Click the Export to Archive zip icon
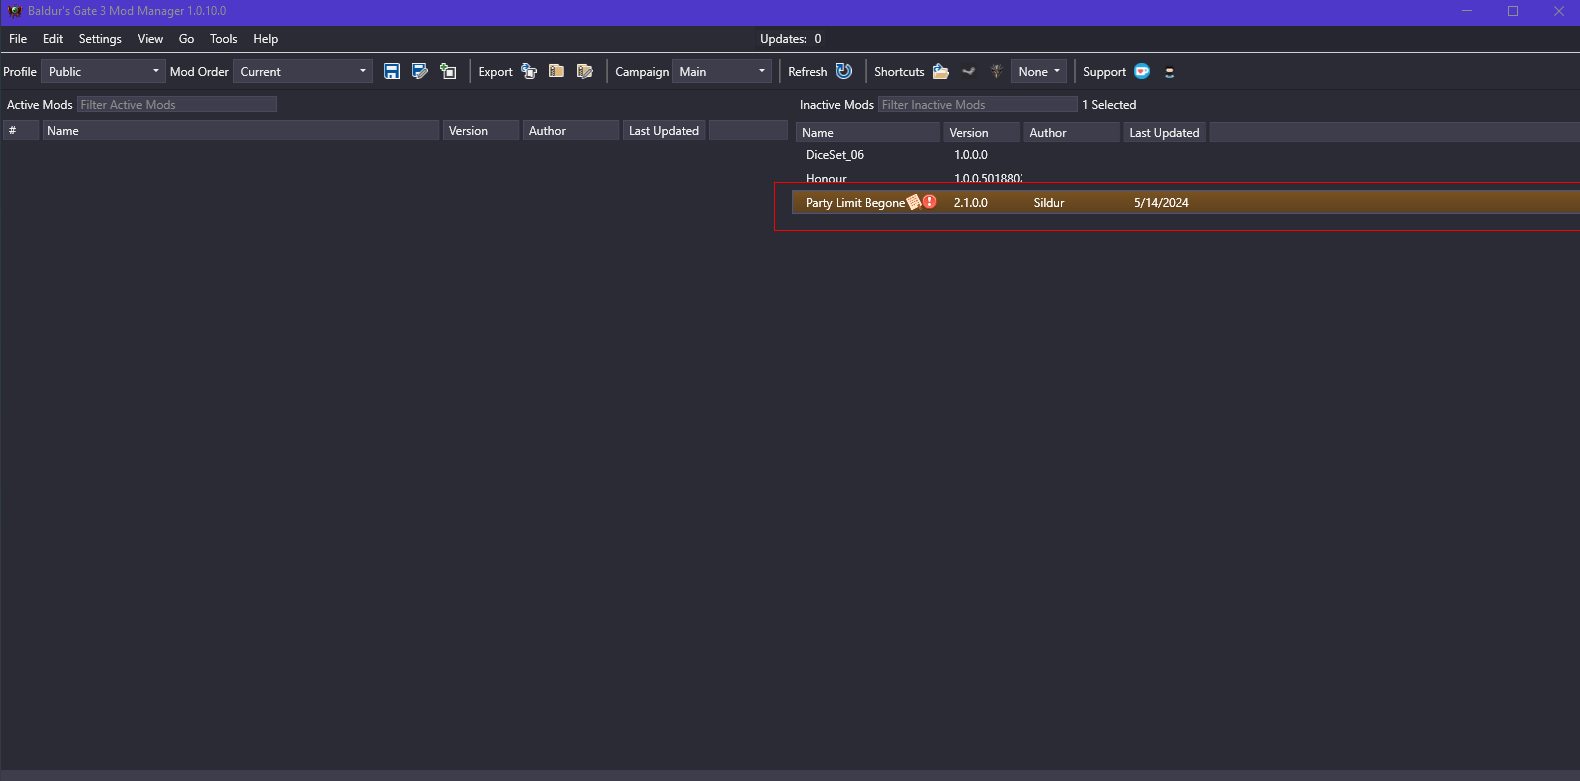 click(x=557, y=71)
